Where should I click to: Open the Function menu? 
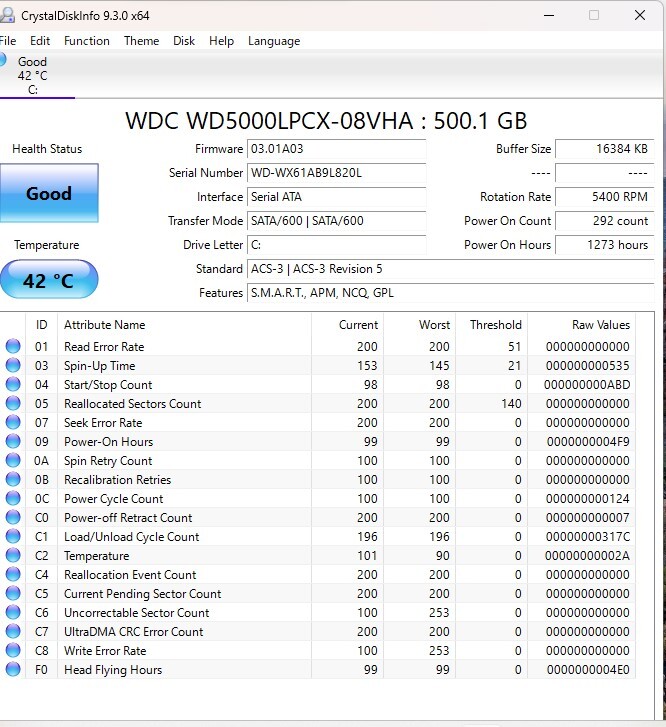[87, 41]
